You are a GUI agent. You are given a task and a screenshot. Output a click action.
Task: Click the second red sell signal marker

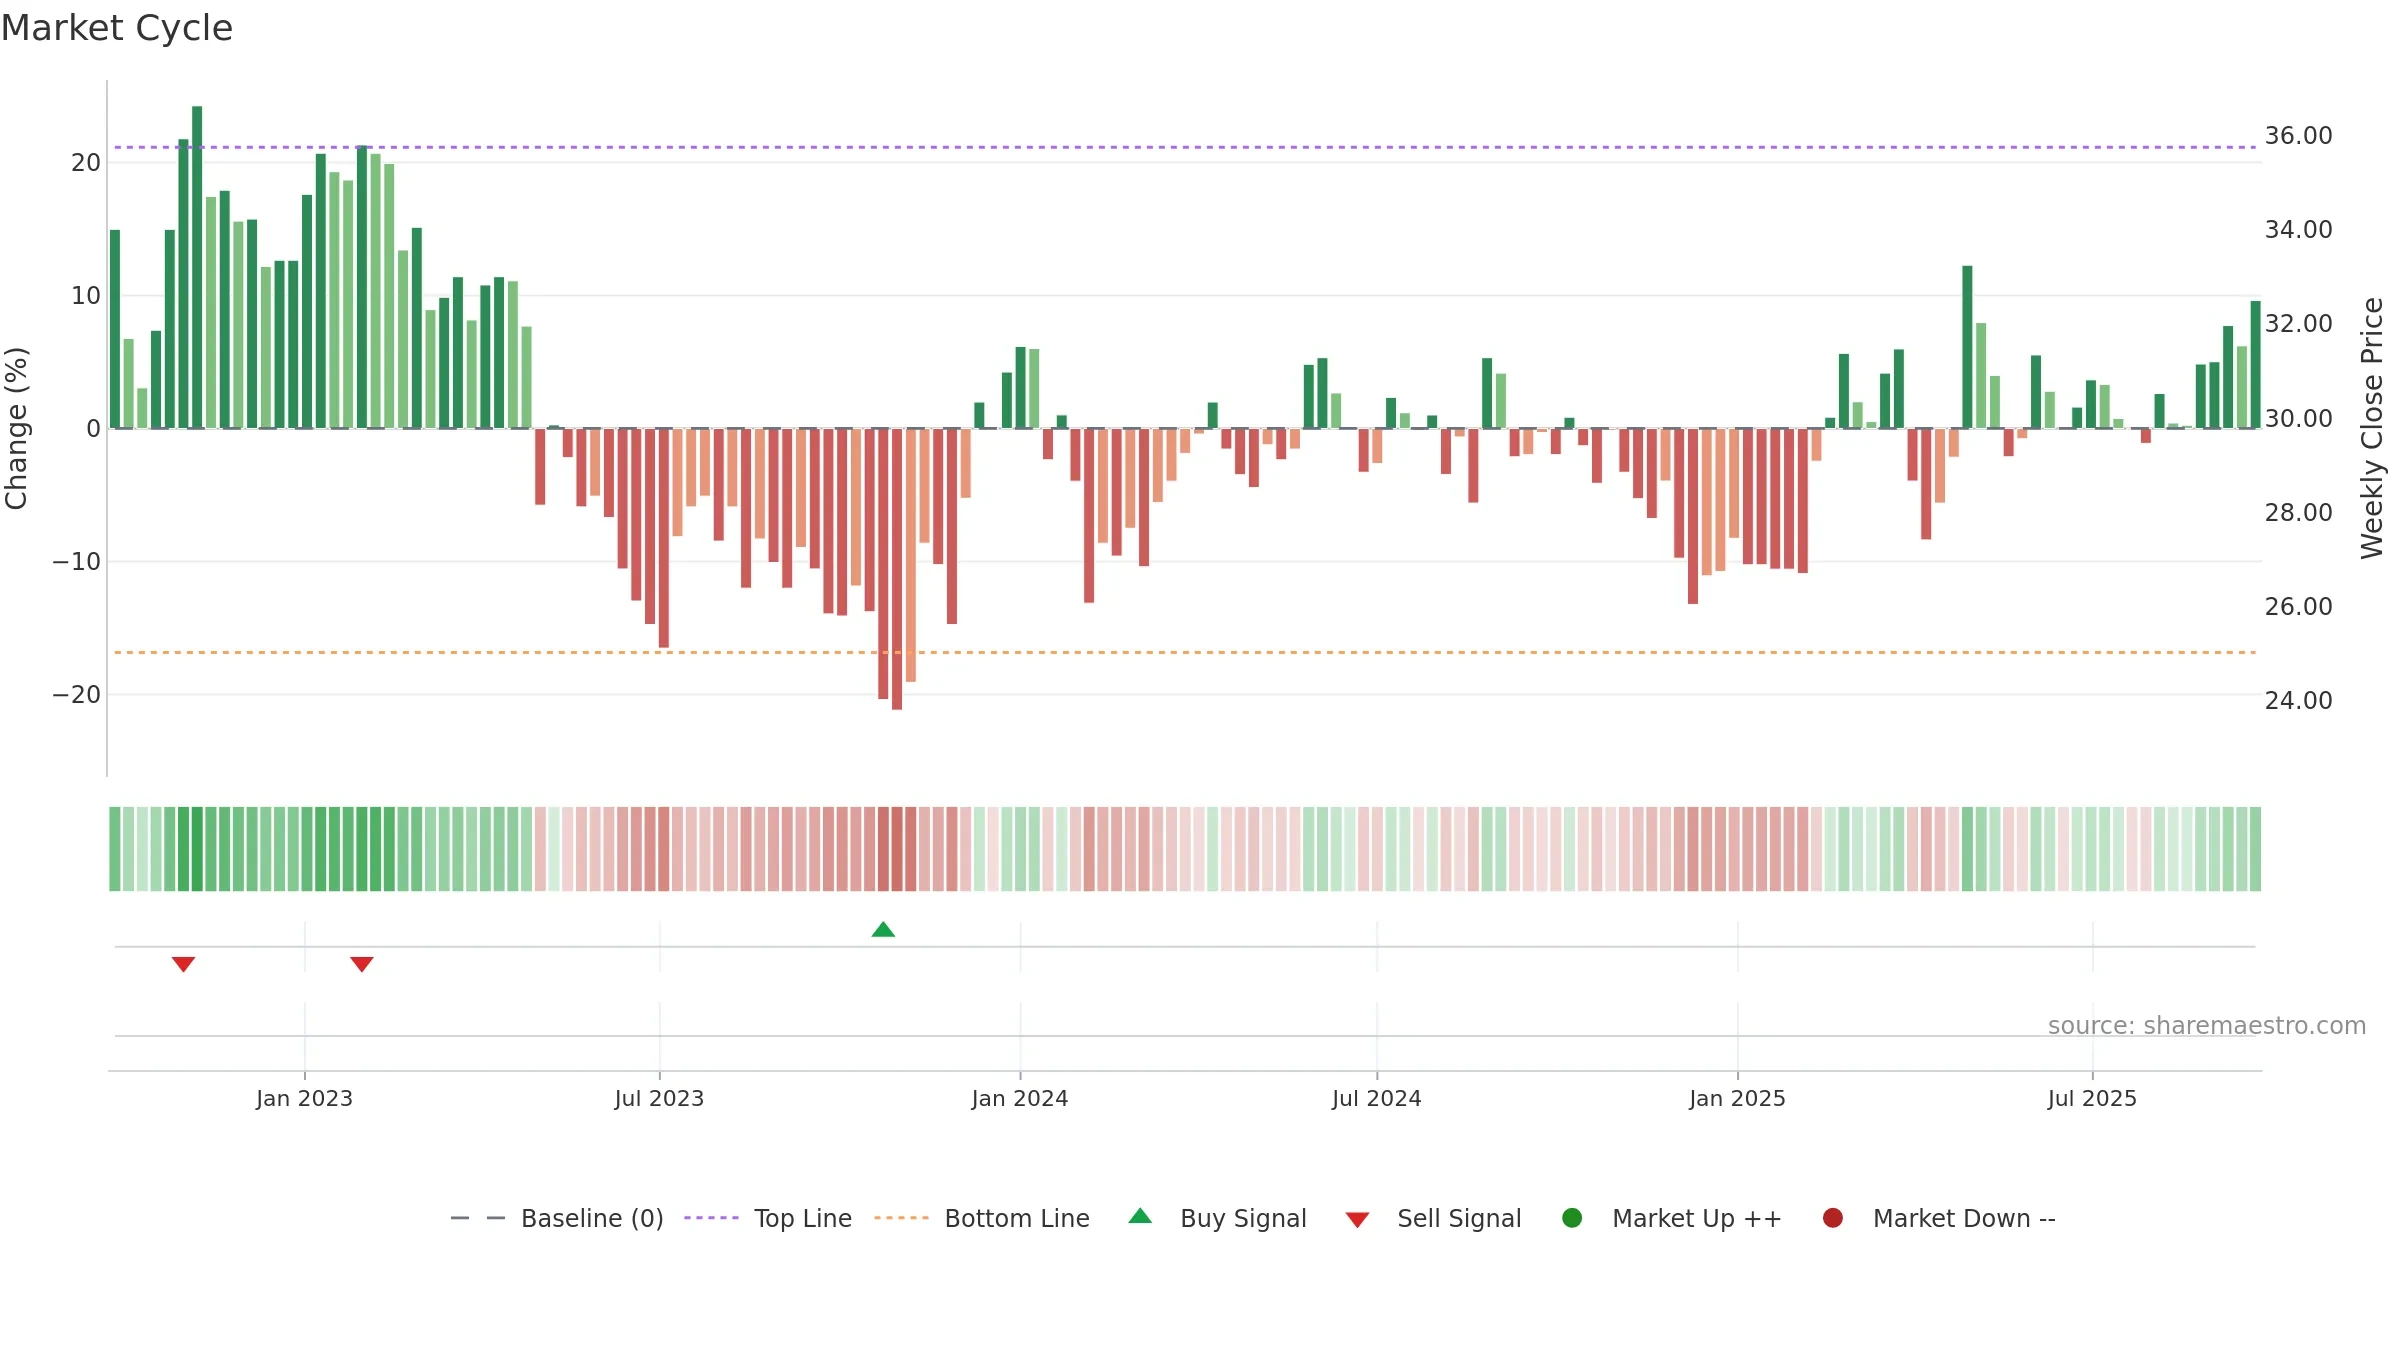(x=362, y=964)
